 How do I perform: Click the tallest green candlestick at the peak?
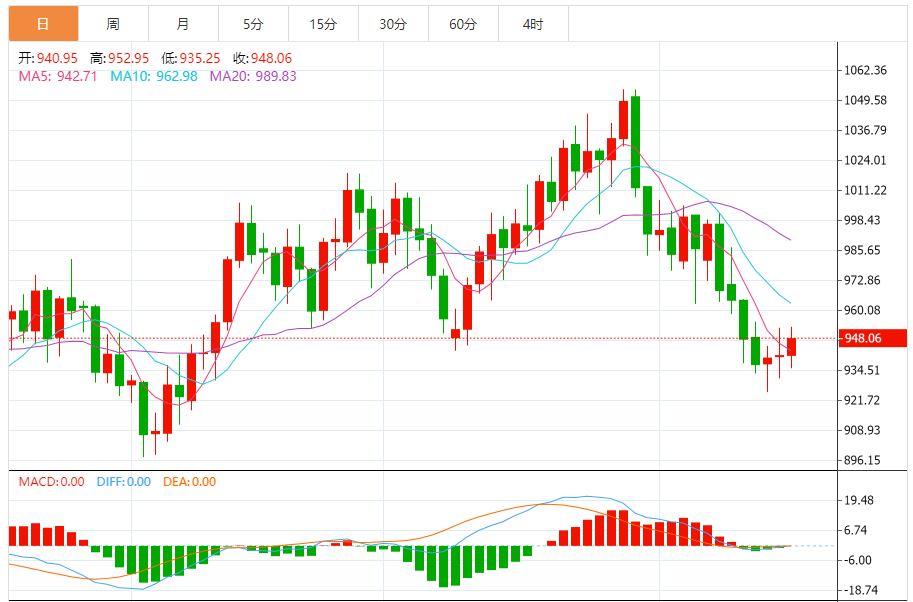(x=635, y=143)
